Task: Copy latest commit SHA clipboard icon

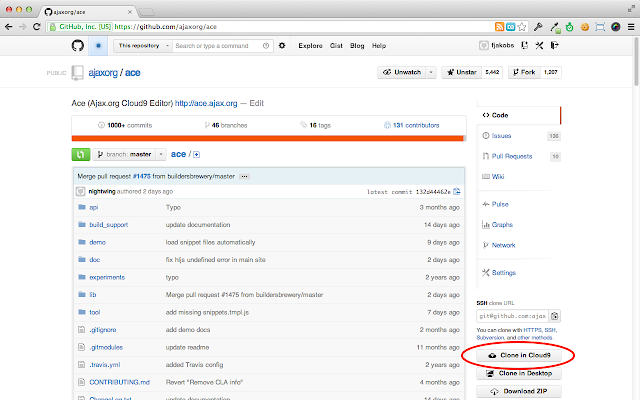Action: coord(457,191)
